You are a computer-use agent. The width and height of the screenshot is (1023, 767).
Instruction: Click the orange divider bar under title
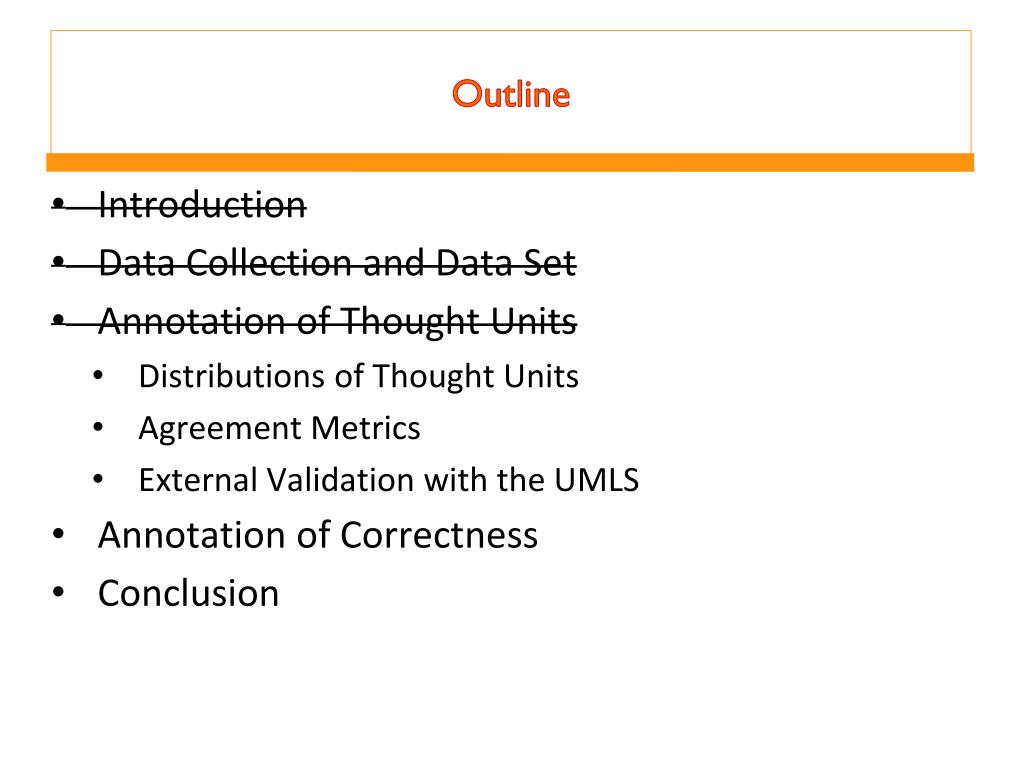[x=510, y=162]
